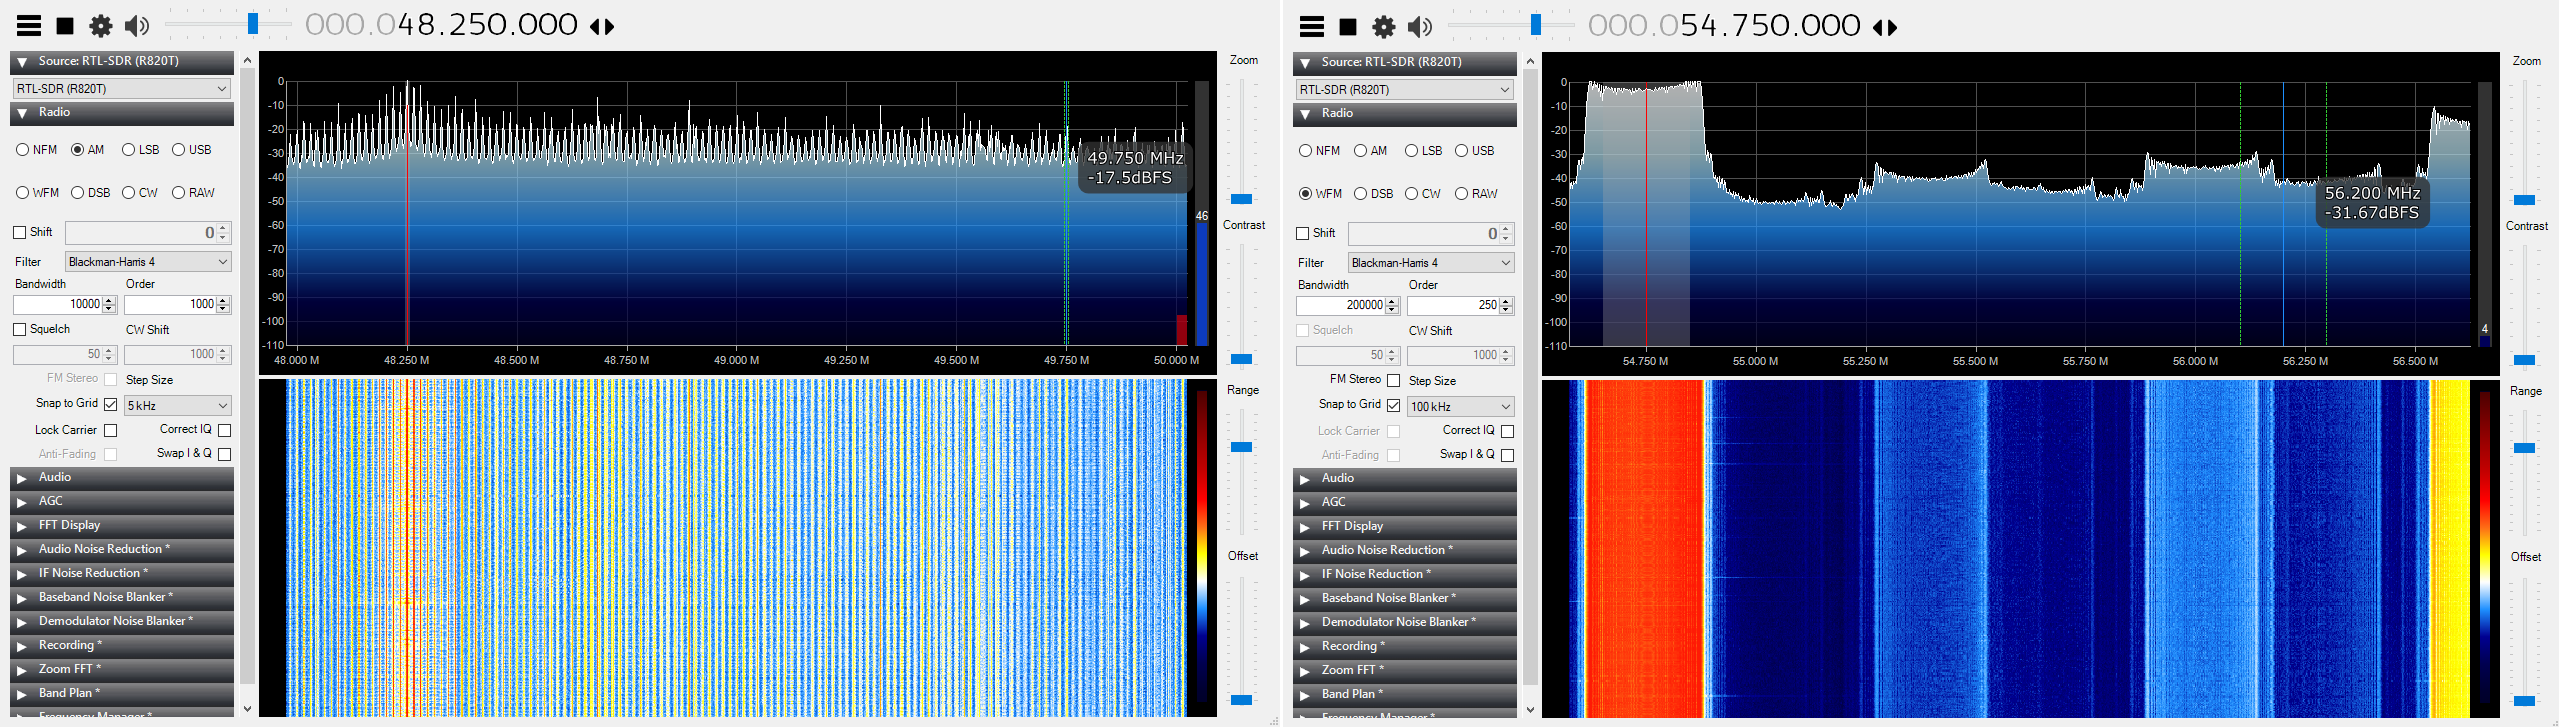Viewport: 2559px width, 727px height.
Task: Click the Bandwidth field showing 200000
Action: point(1340,306)
